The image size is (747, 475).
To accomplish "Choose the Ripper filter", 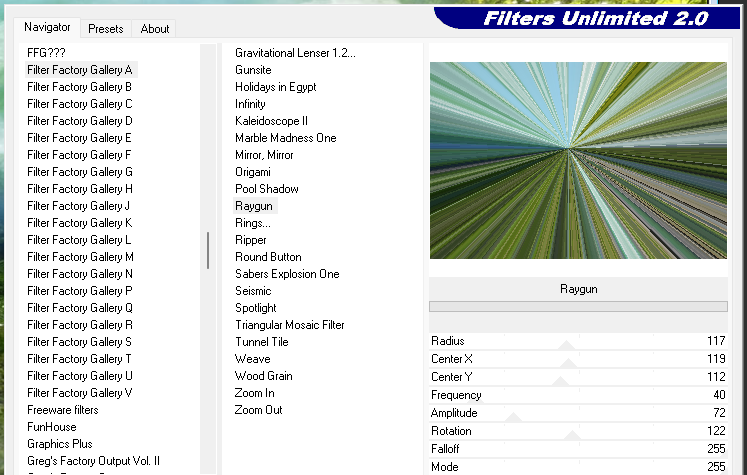I will [251, 240].
